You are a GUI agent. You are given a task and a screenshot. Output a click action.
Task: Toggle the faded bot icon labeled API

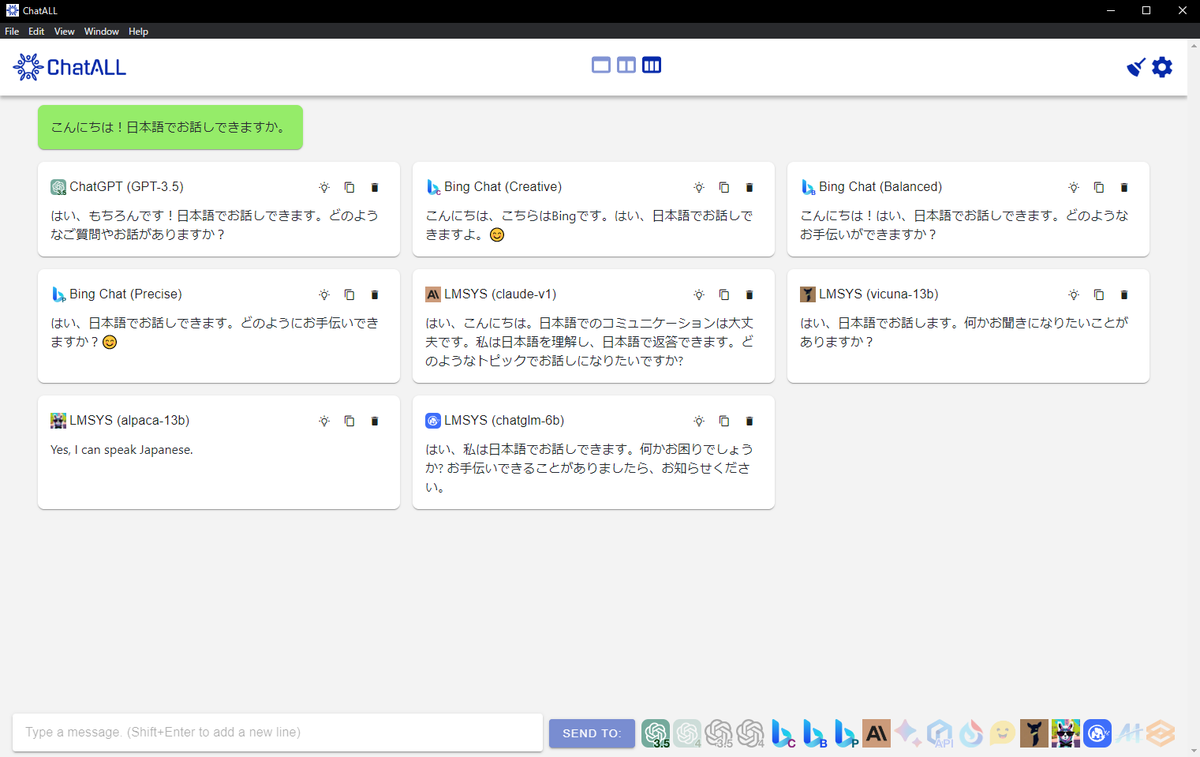(940, 733)
